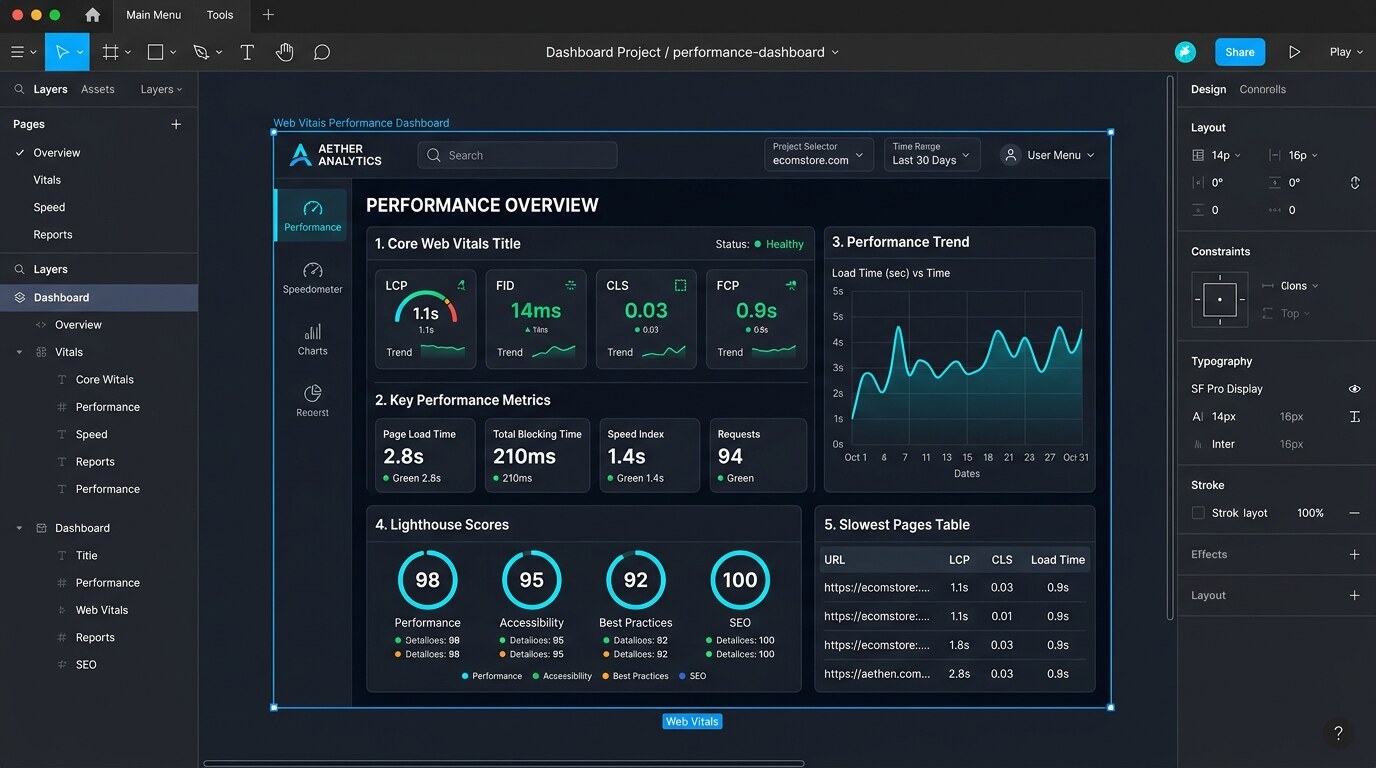Expand the file name dropdown chevron
Screen dimensions: 1376x768
click(x=835, y=52)
